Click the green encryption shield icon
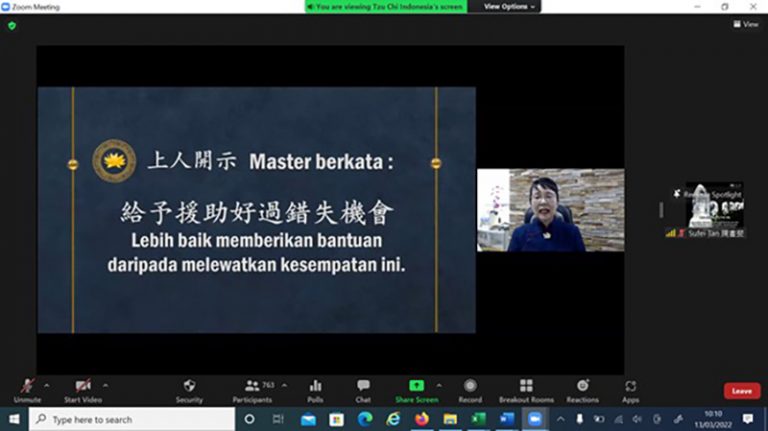This screenshot has width=768, height=431. click(12, 25)
